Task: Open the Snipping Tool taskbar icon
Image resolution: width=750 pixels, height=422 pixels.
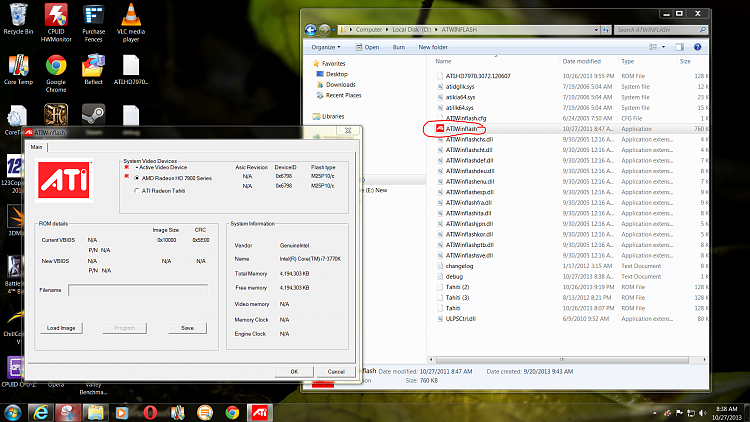Action: [68, 412]
